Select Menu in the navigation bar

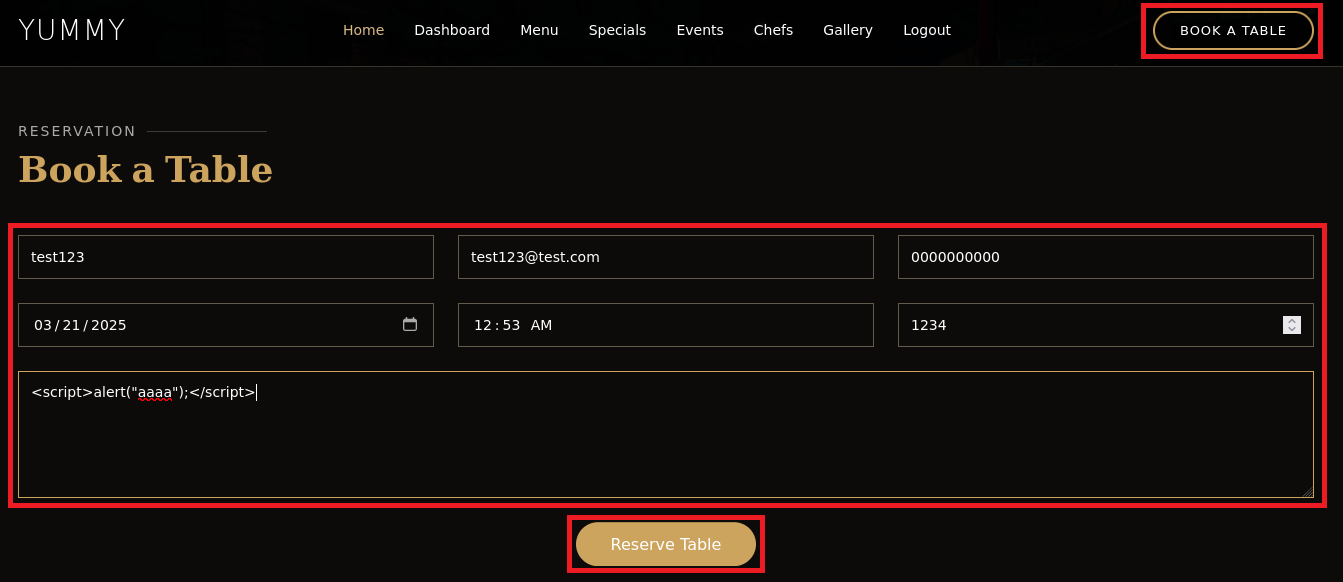[539, 30]
